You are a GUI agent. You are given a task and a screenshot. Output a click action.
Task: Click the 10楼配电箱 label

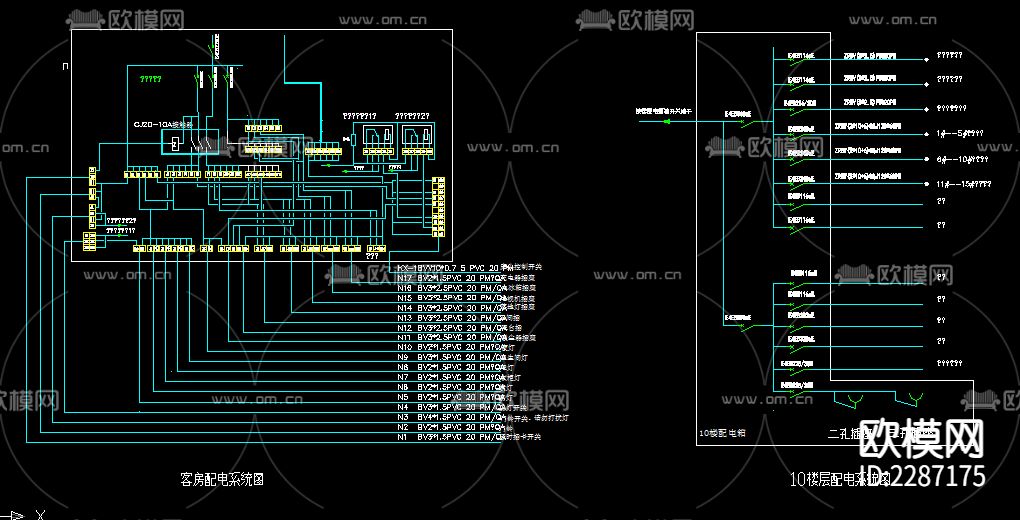coord(722,433)
